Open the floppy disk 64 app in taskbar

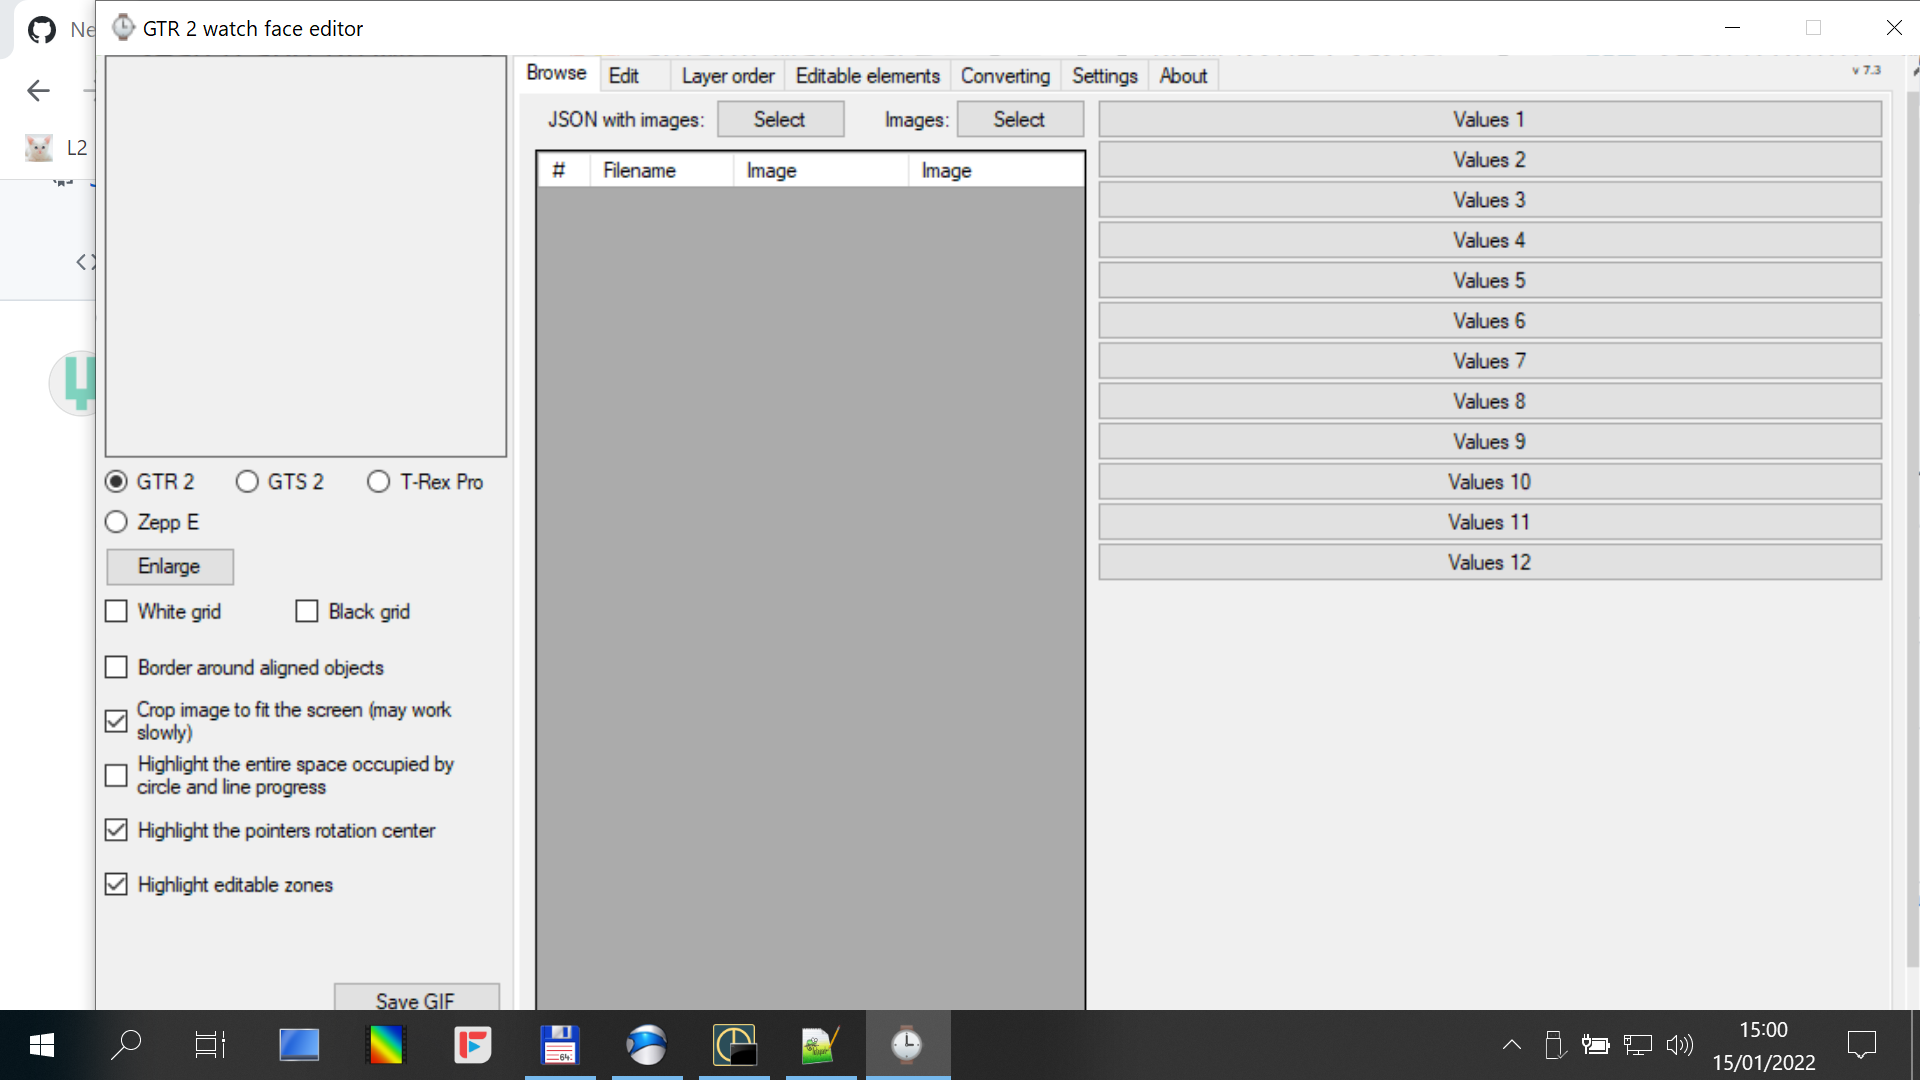tap(560, 1044)
